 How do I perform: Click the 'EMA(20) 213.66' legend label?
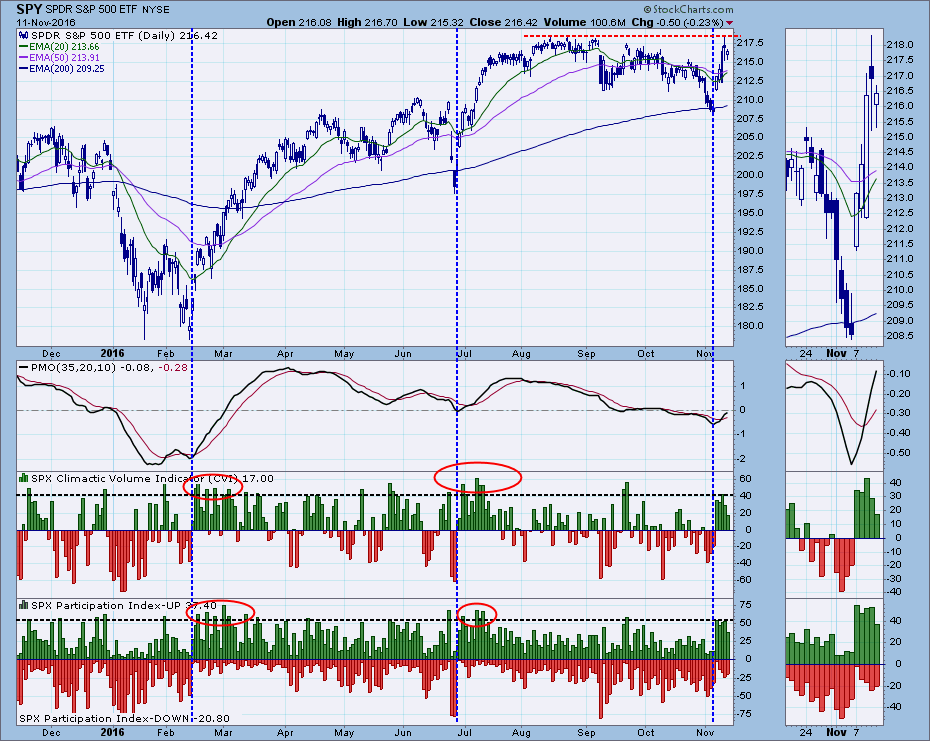click(64, 46)
